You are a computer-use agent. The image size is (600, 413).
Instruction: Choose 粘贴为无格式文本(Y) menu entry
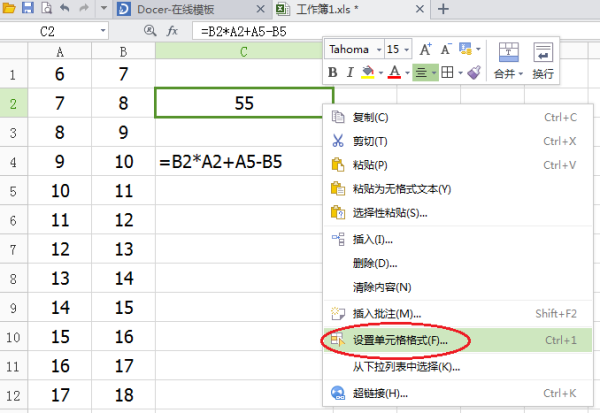[x=458, y=189]
